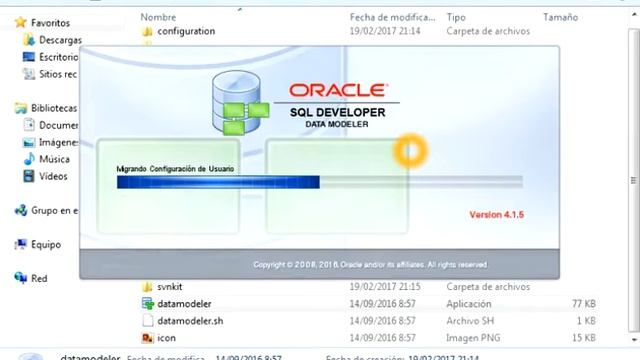640x360 pixels.
Task: Click the Documentos library icon
Action: [x=29, y=125]
